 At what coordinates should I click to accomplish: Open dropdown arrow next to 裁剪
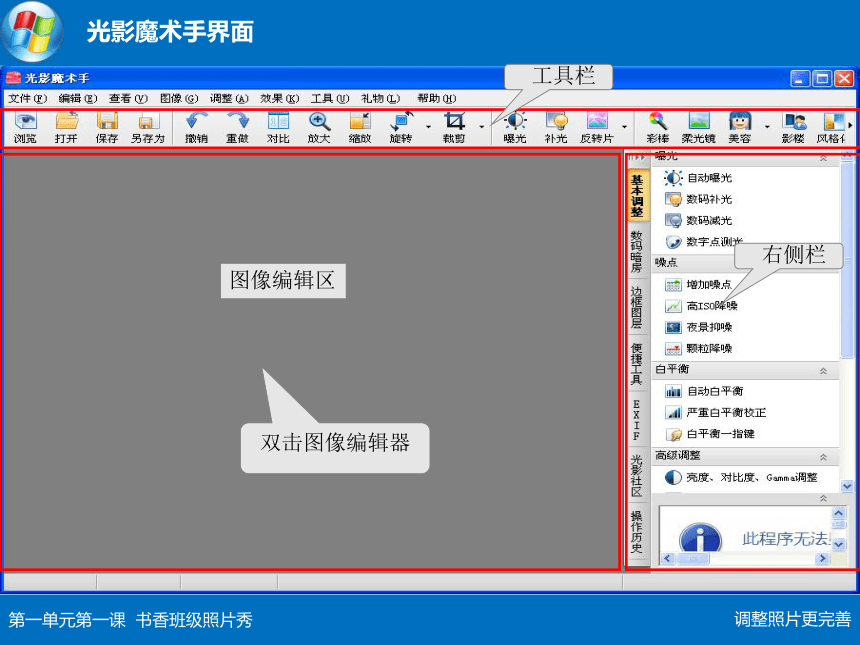[482, 127]
